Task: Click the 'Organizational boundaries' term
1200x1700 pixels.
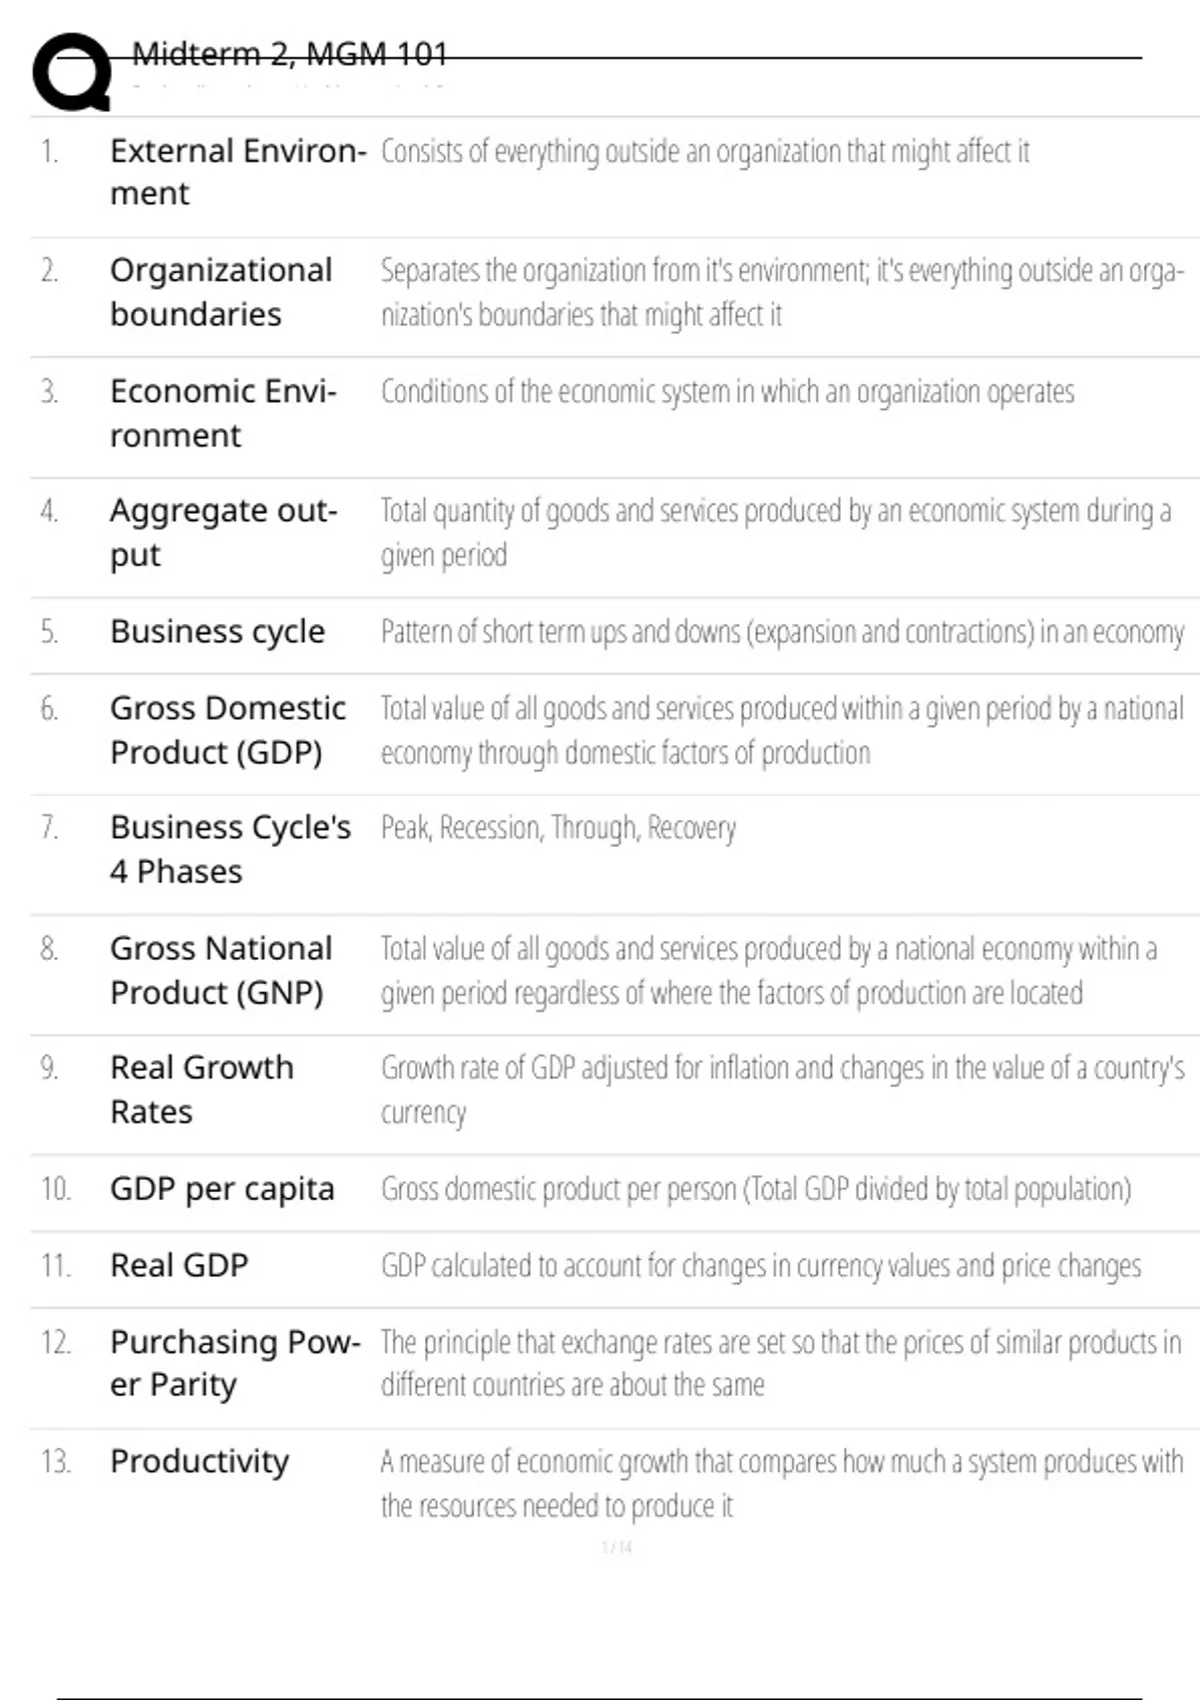Action: point(221,292)
